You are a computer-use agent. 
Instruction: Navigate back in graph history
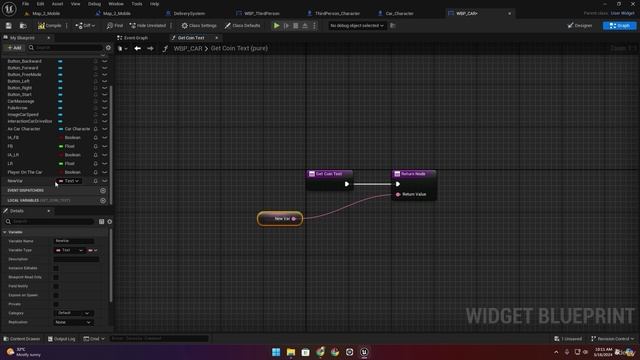click(138, 48)
